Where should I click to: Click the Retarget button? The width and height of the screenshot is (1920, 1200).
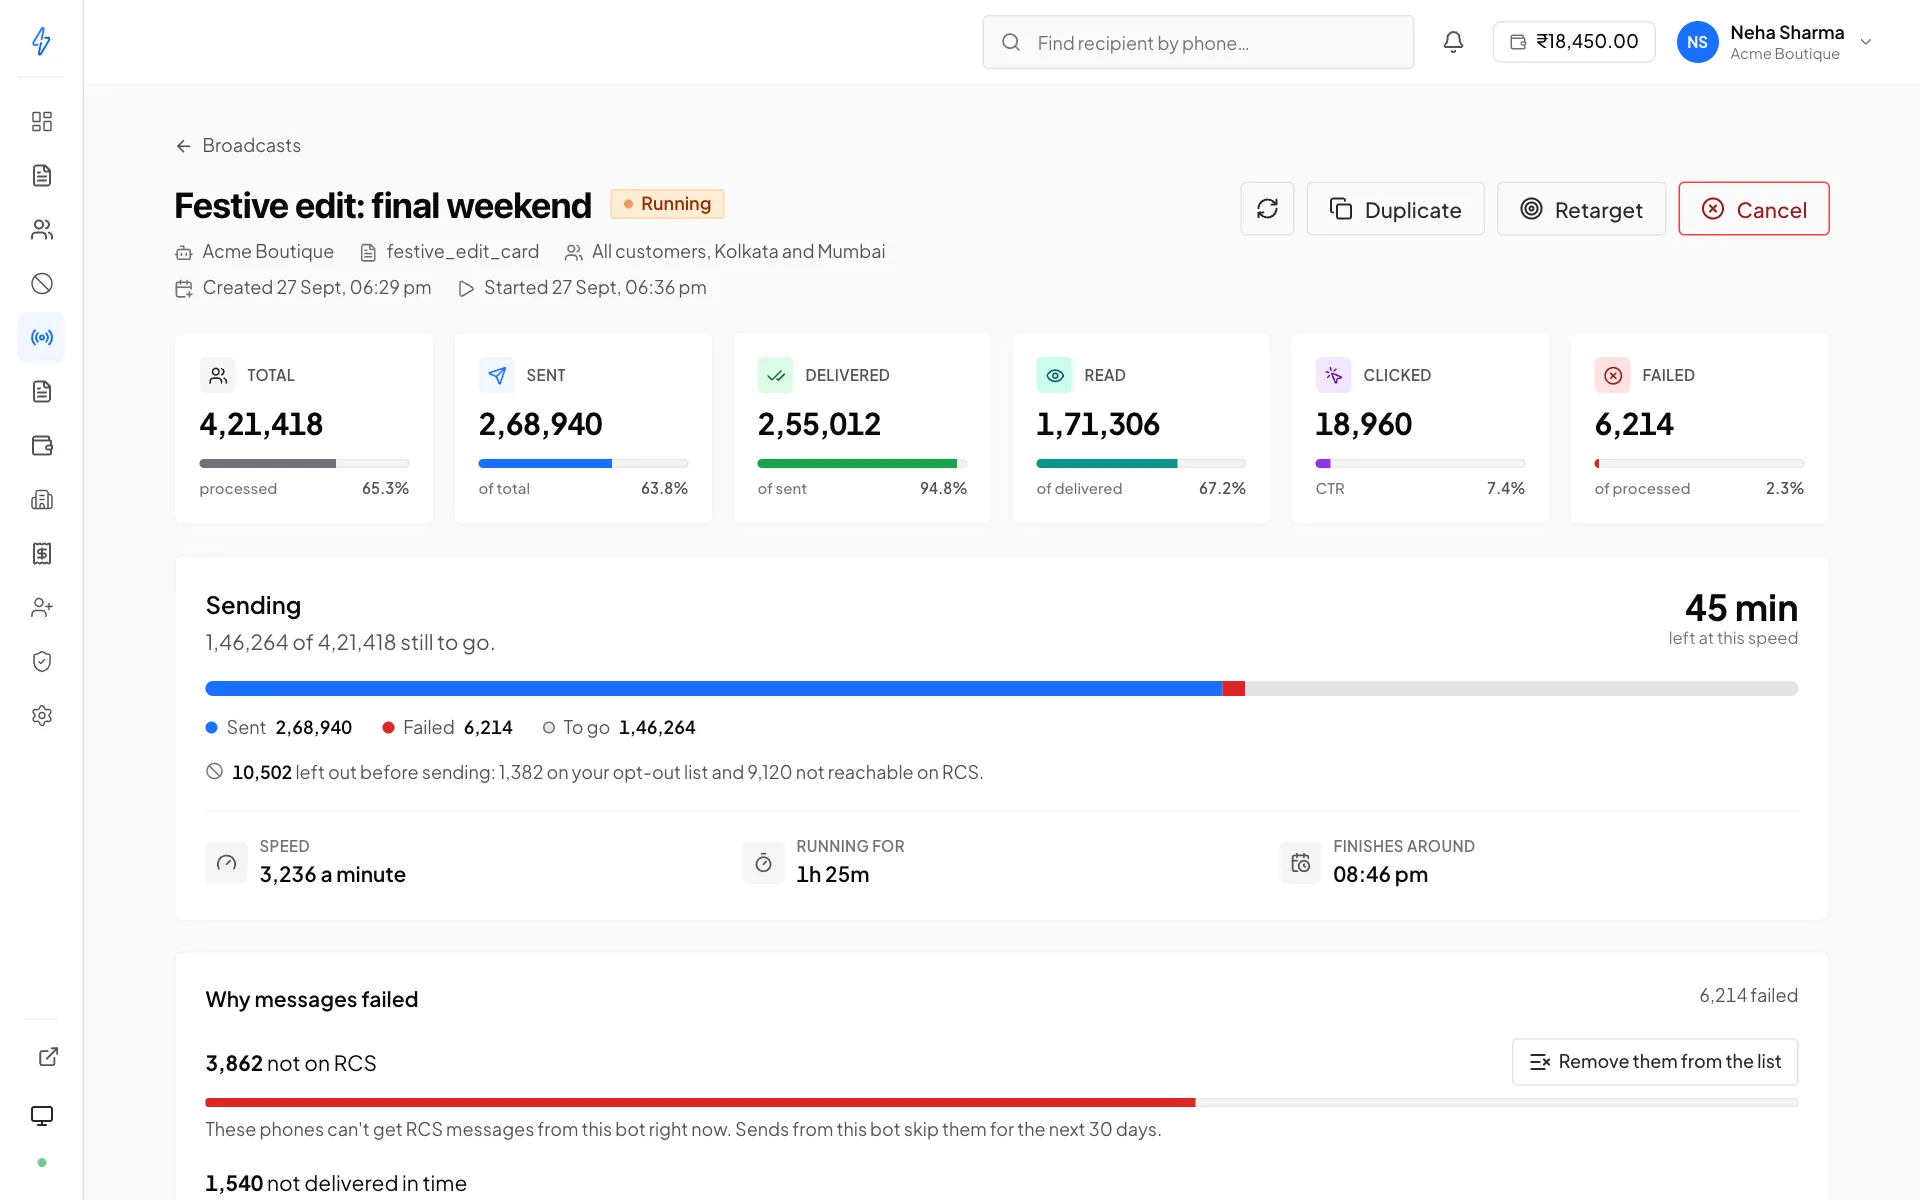point(1581,209)
